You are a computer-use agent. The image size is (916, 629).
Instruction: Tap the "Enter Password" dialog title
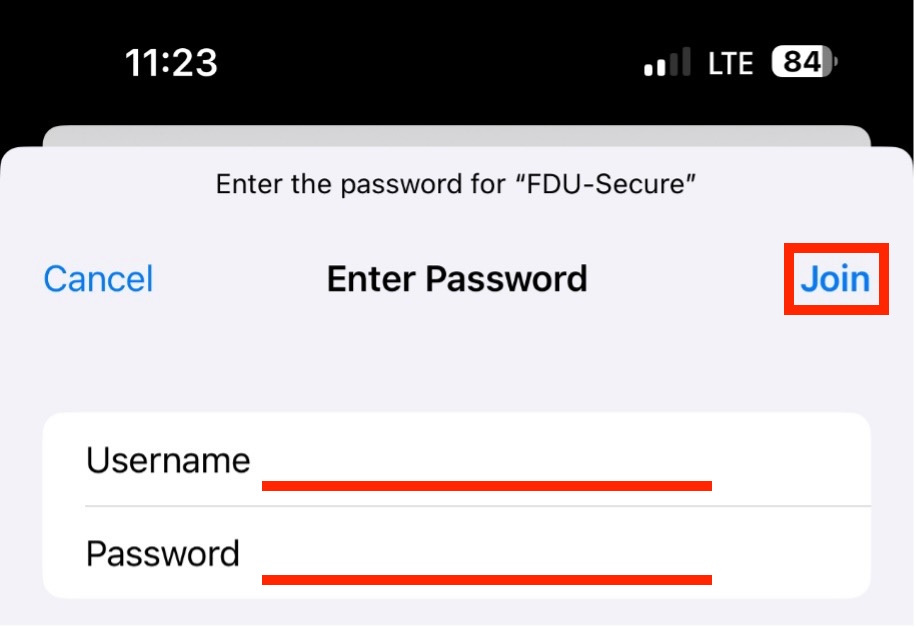point(457,279)
